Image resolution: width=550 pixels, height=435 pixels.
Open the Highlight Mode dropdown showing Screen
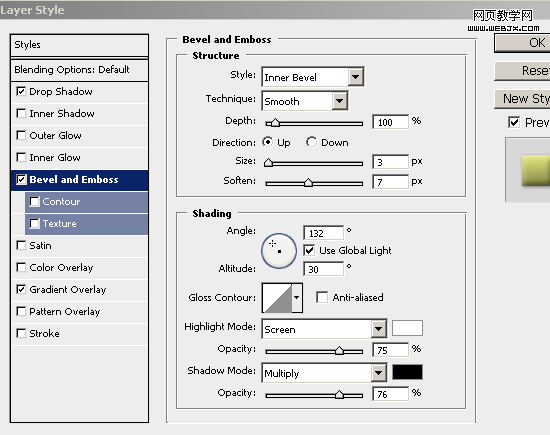324,329
